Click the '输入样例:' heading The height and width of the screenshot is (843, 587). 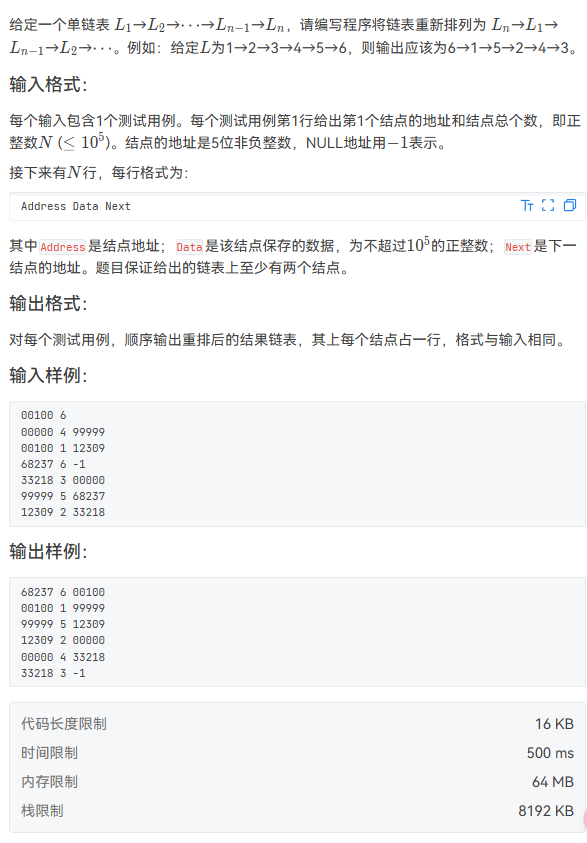coord(48,375)
